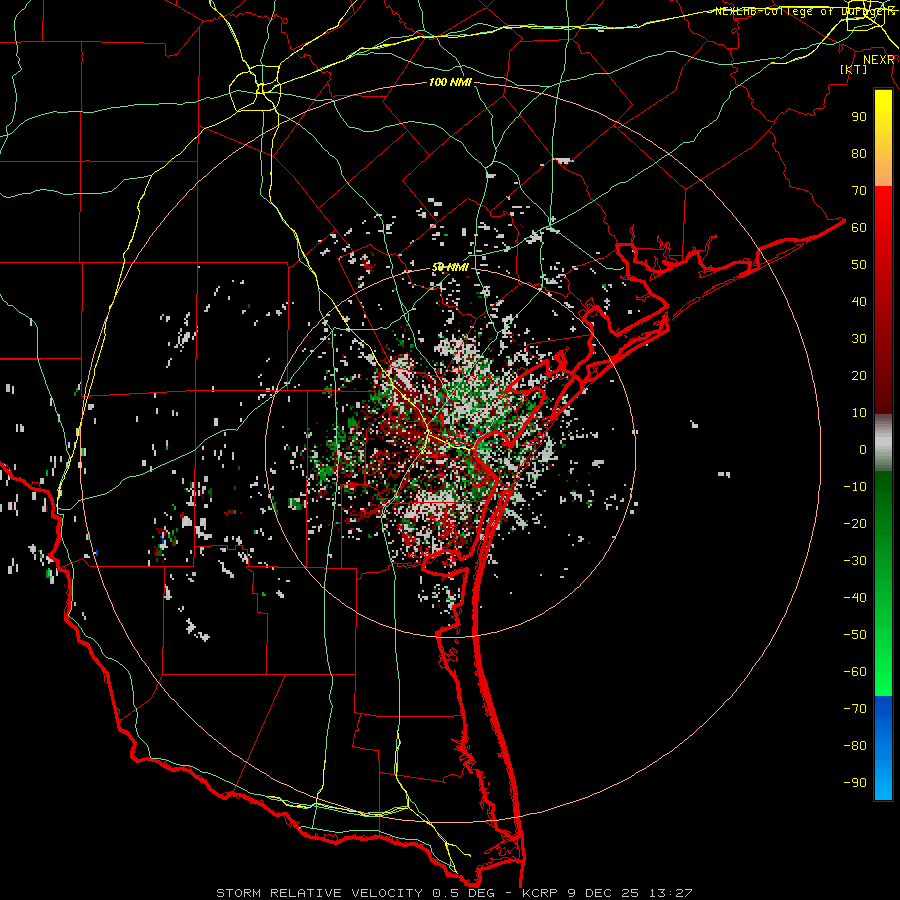Click the 20 value on velocity scale
900x900 pixels.
(859, 376)
